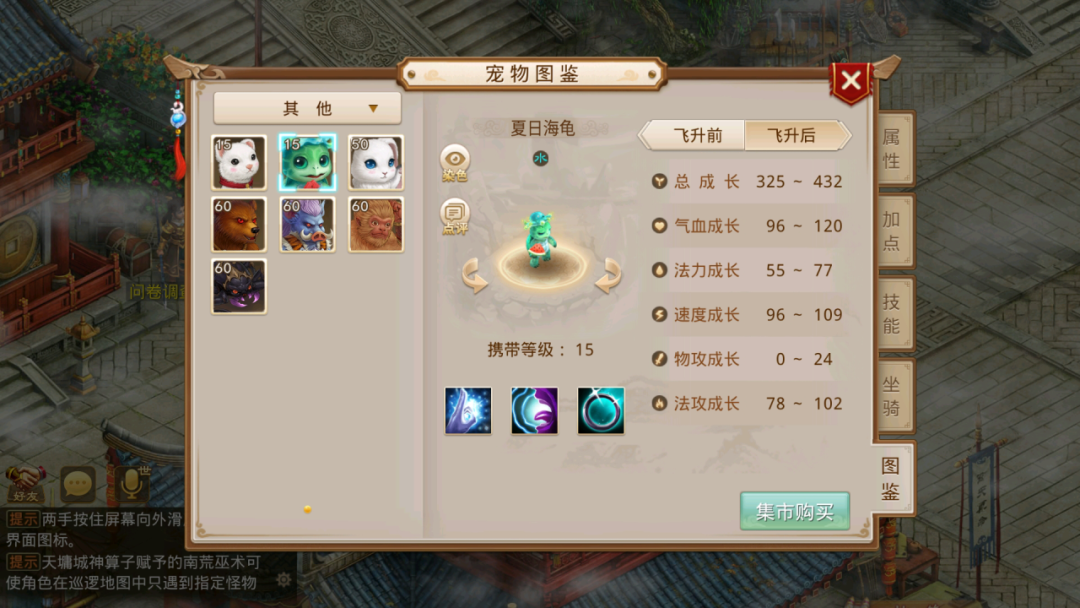The image size is (1080, 608).
Task: Tap the water element icon under 夏日海龟
Action: point(541,158)
